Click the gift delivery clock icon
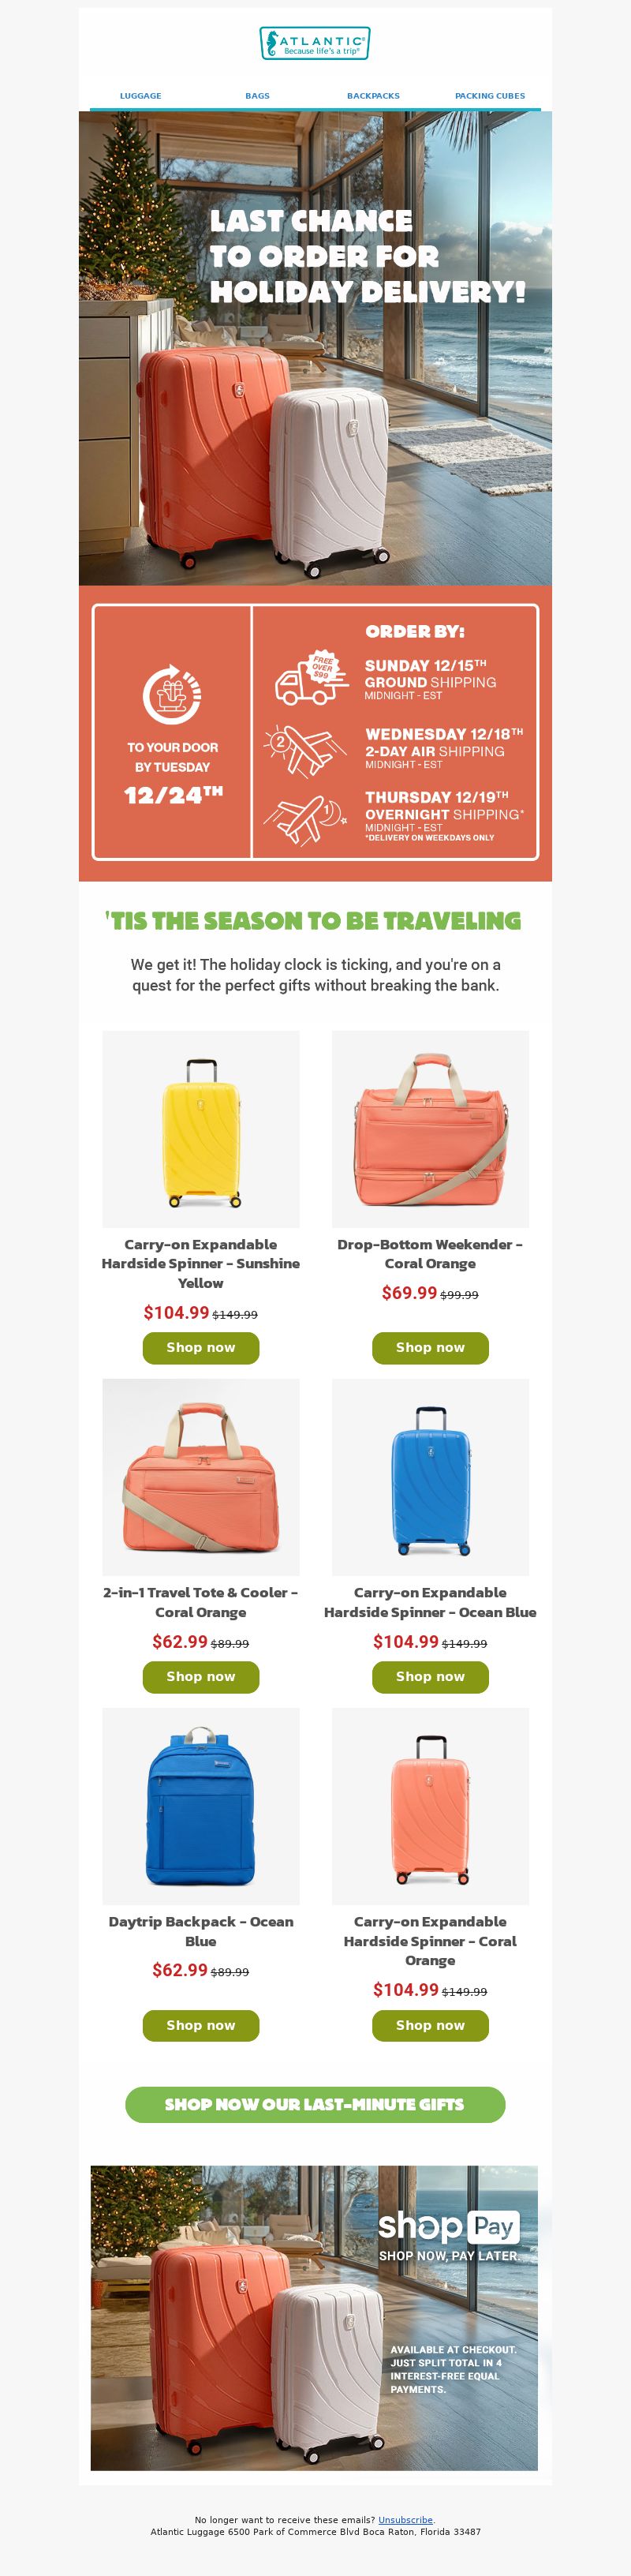Screen dimensions: 631x2576 click(172, 693)
